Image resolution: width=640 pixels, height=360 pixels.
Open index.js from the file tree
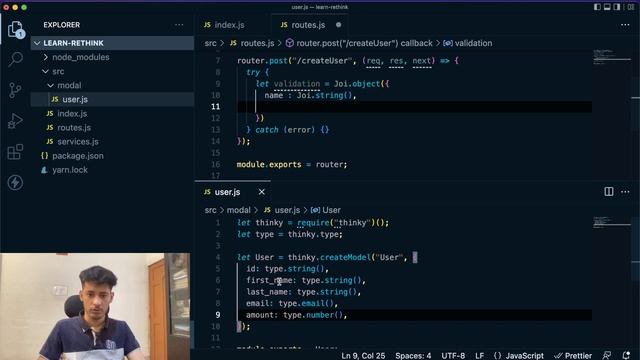coord(112,113)
